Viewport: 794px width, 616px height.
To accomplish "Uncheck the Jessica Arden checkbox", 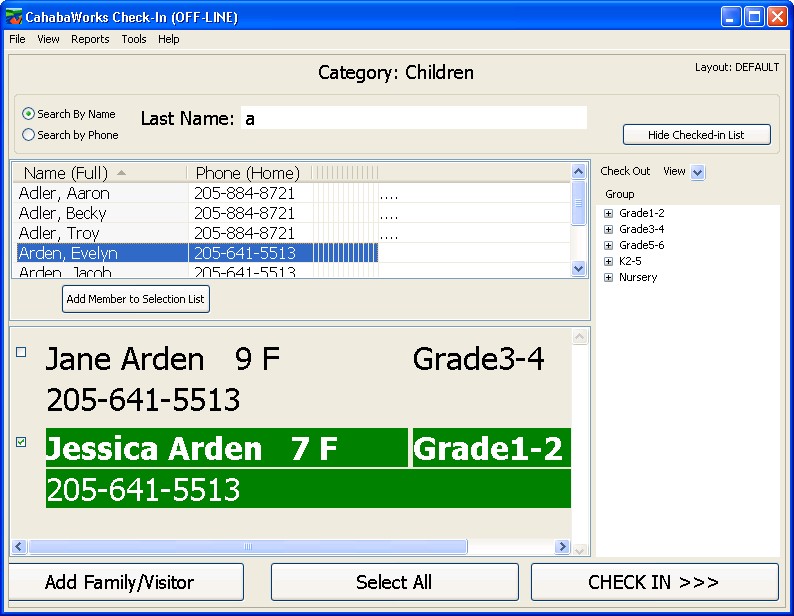I will pyautogui.click(x=21, y=442).
